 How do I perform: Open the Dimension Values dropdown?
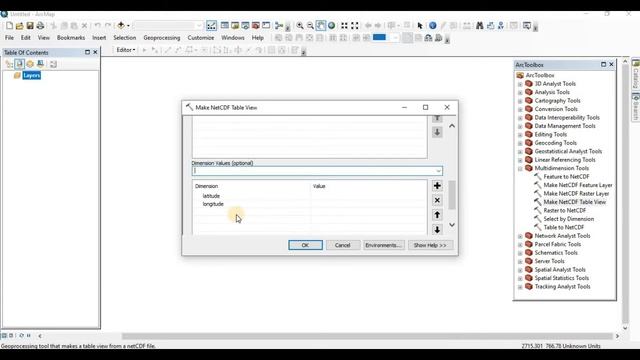[438, 171]
